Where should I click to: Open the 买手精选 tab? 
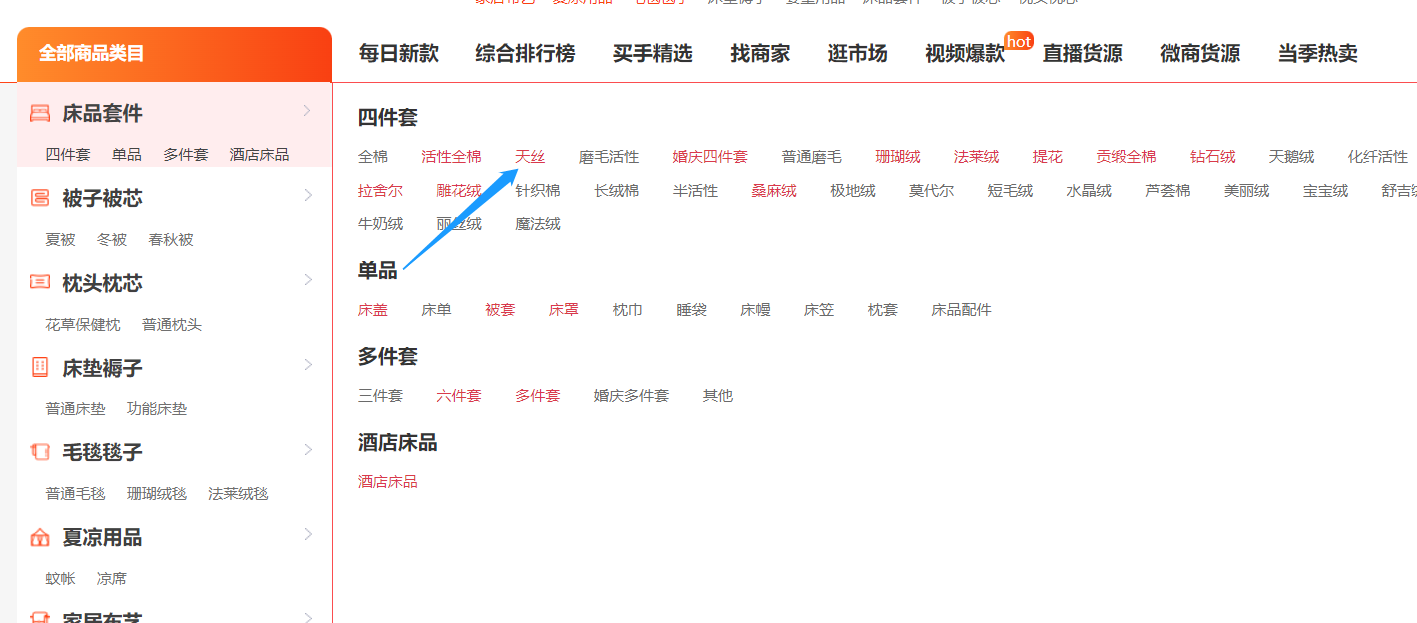pyautogui.click(x=652, y=54)
